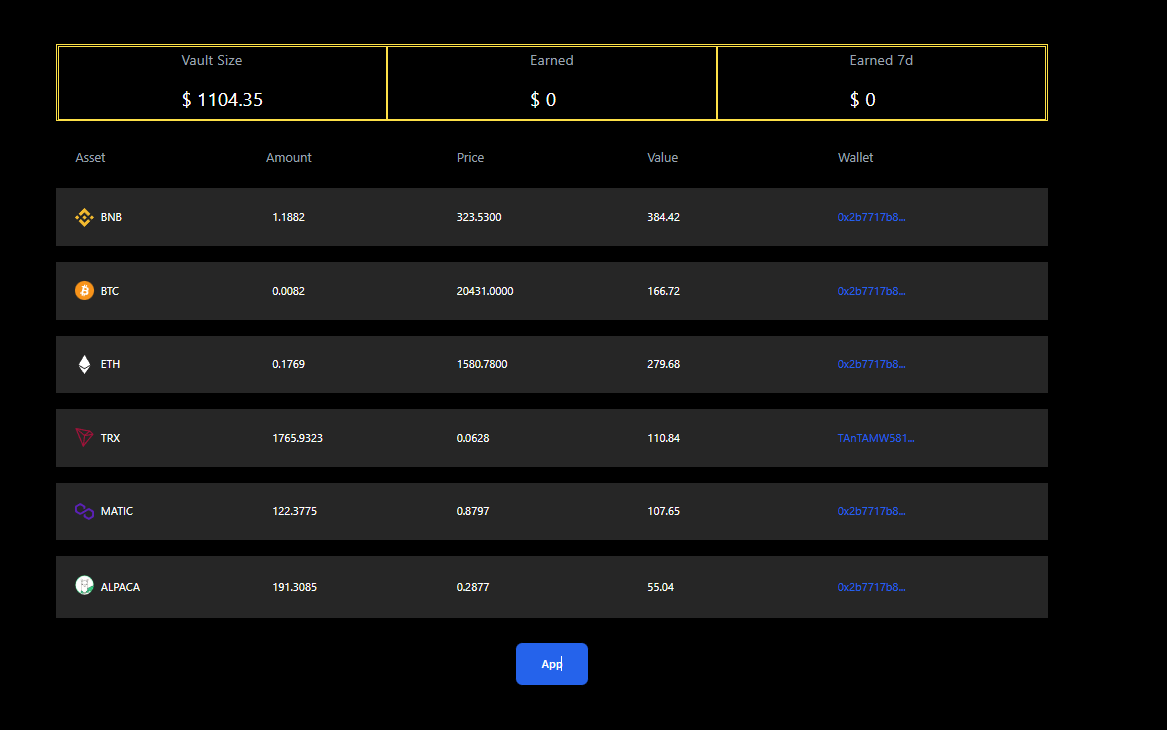Select ETH amount 0.1769
The width and height of the screenshot is (1167, 730).
click(x=288, y=364)
